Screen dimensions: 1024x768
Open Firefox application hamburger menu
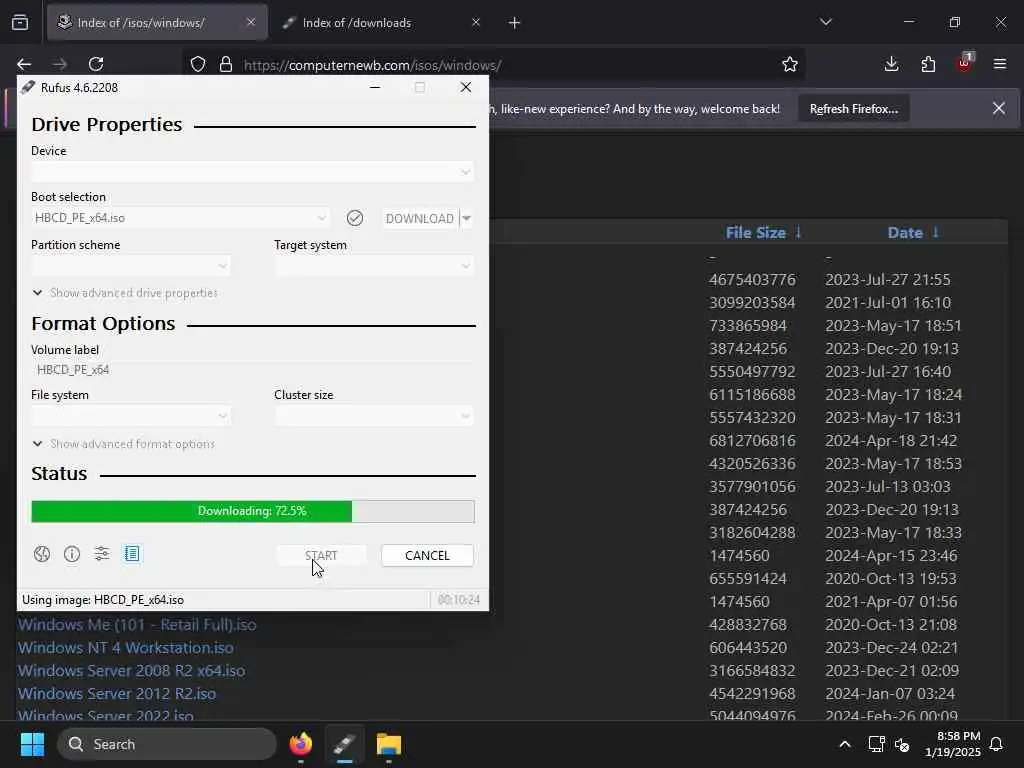[x=1000, y=64]
